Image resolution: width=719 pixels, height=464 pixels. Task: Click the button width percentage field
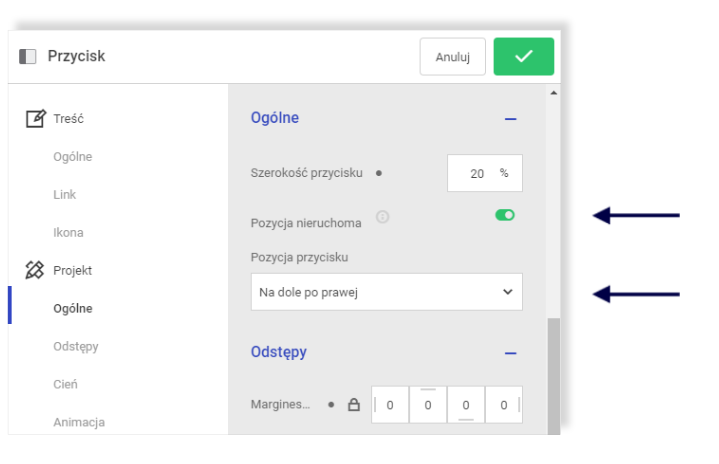tap(485, 173)
